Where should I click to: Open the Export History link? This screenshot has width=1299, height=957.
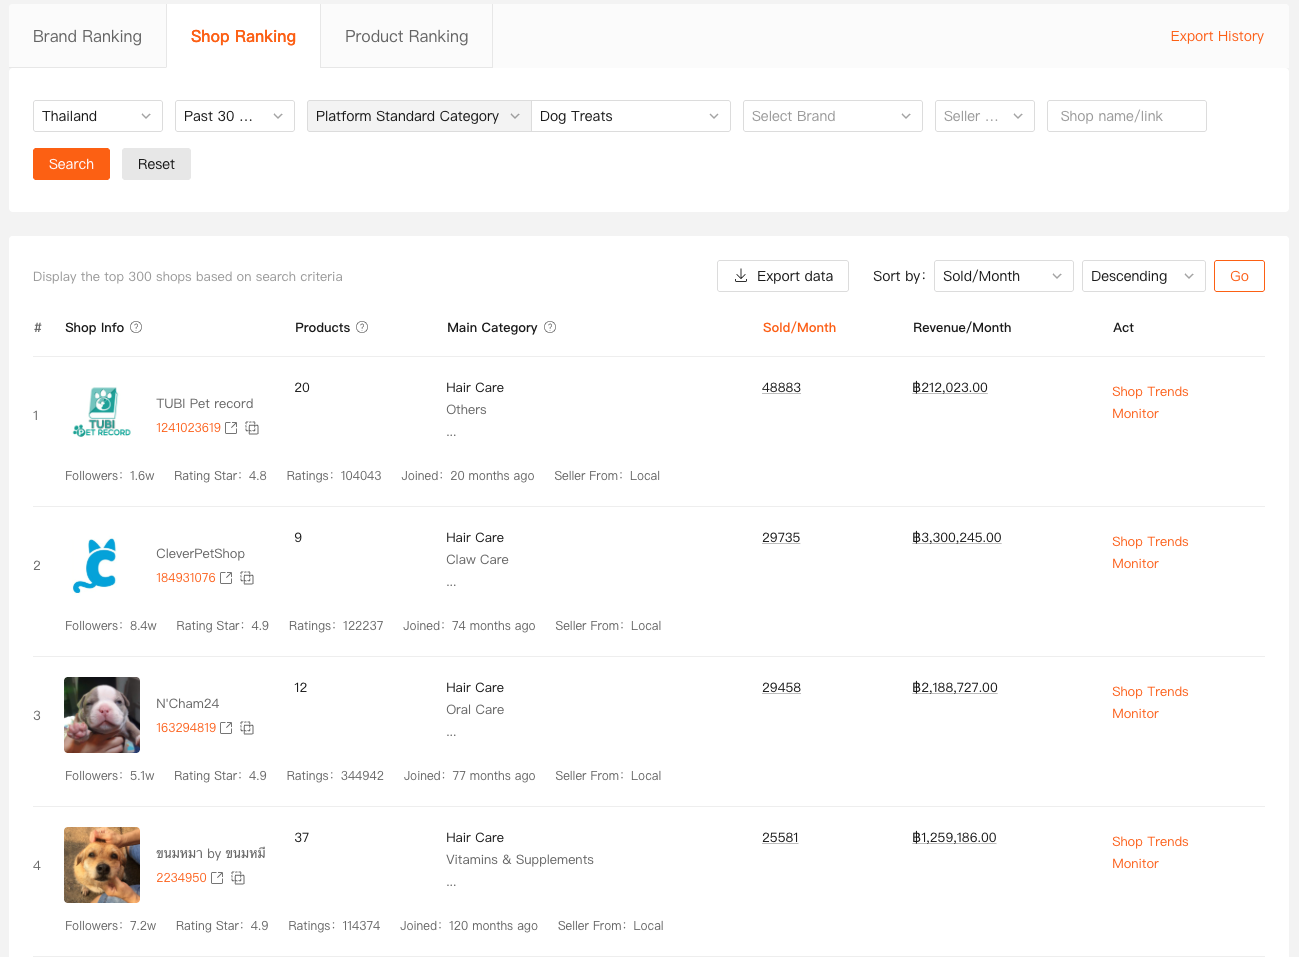pos(1216,36)
